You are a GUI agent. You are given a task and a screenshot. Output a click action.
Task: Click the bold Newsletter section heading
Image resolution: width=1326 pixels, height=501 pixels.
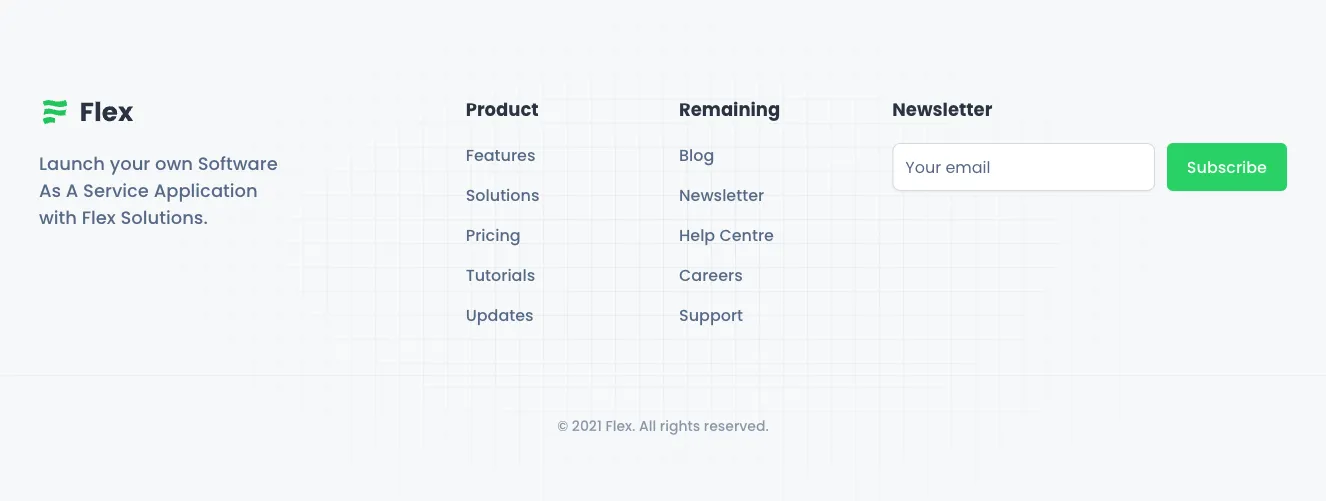click(942, 110)
